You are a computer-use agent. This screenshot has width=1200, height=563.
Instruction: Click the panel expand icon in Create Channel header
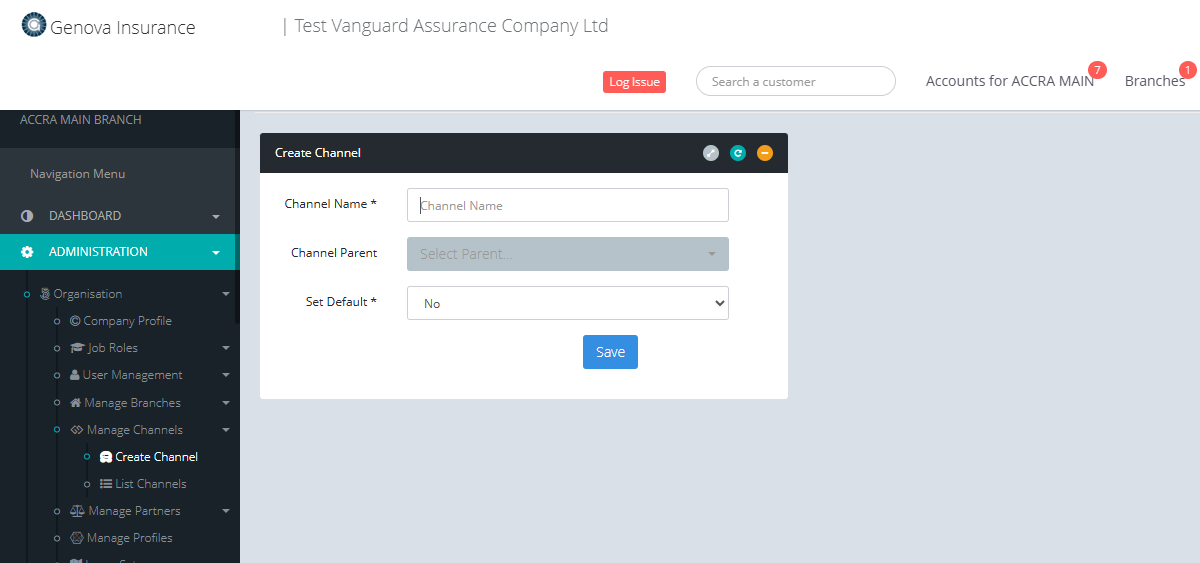[x=711, y=153]
